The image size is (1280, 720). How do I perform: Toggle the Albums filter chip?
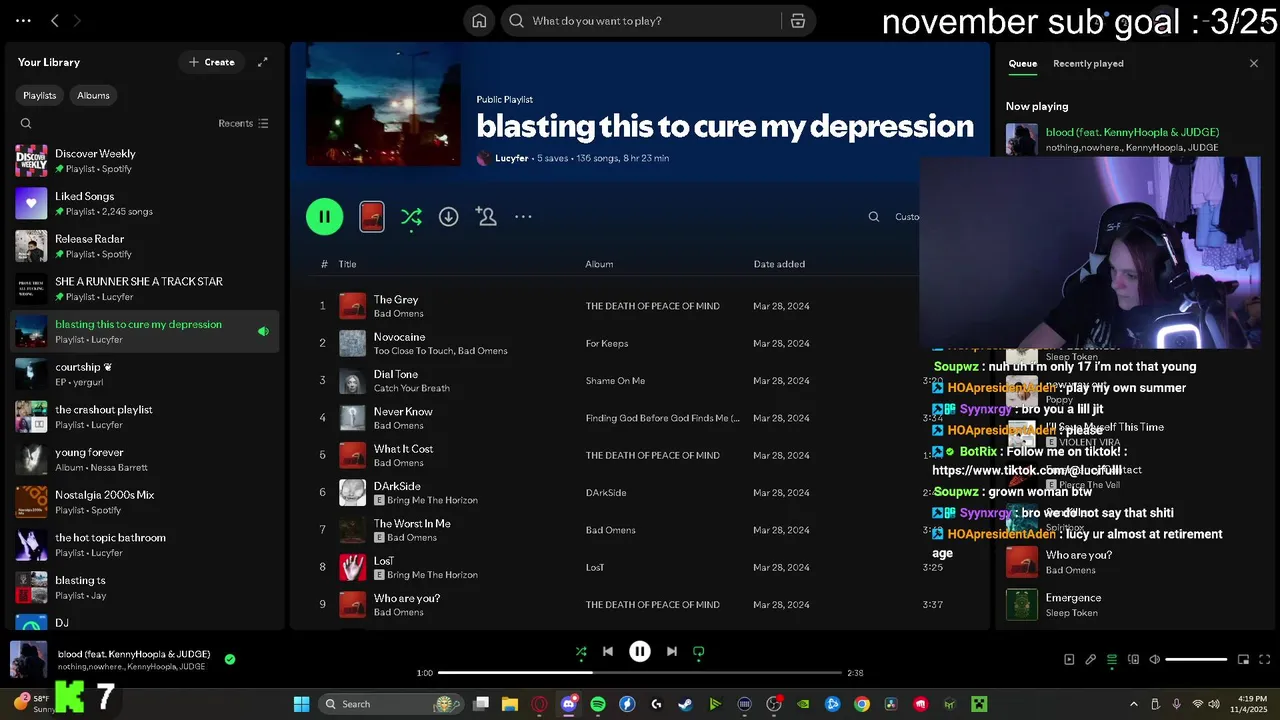coord(93,95)
